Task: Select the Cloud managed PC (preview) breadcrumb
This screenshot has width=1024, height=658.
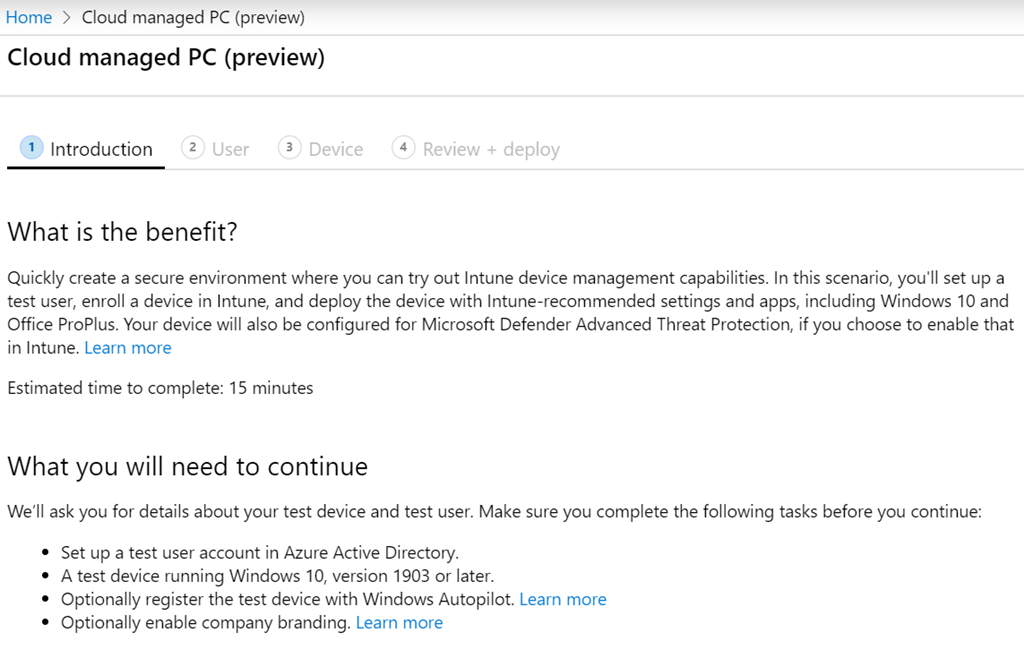Action: pyautogui.click(x=193, y=17)
